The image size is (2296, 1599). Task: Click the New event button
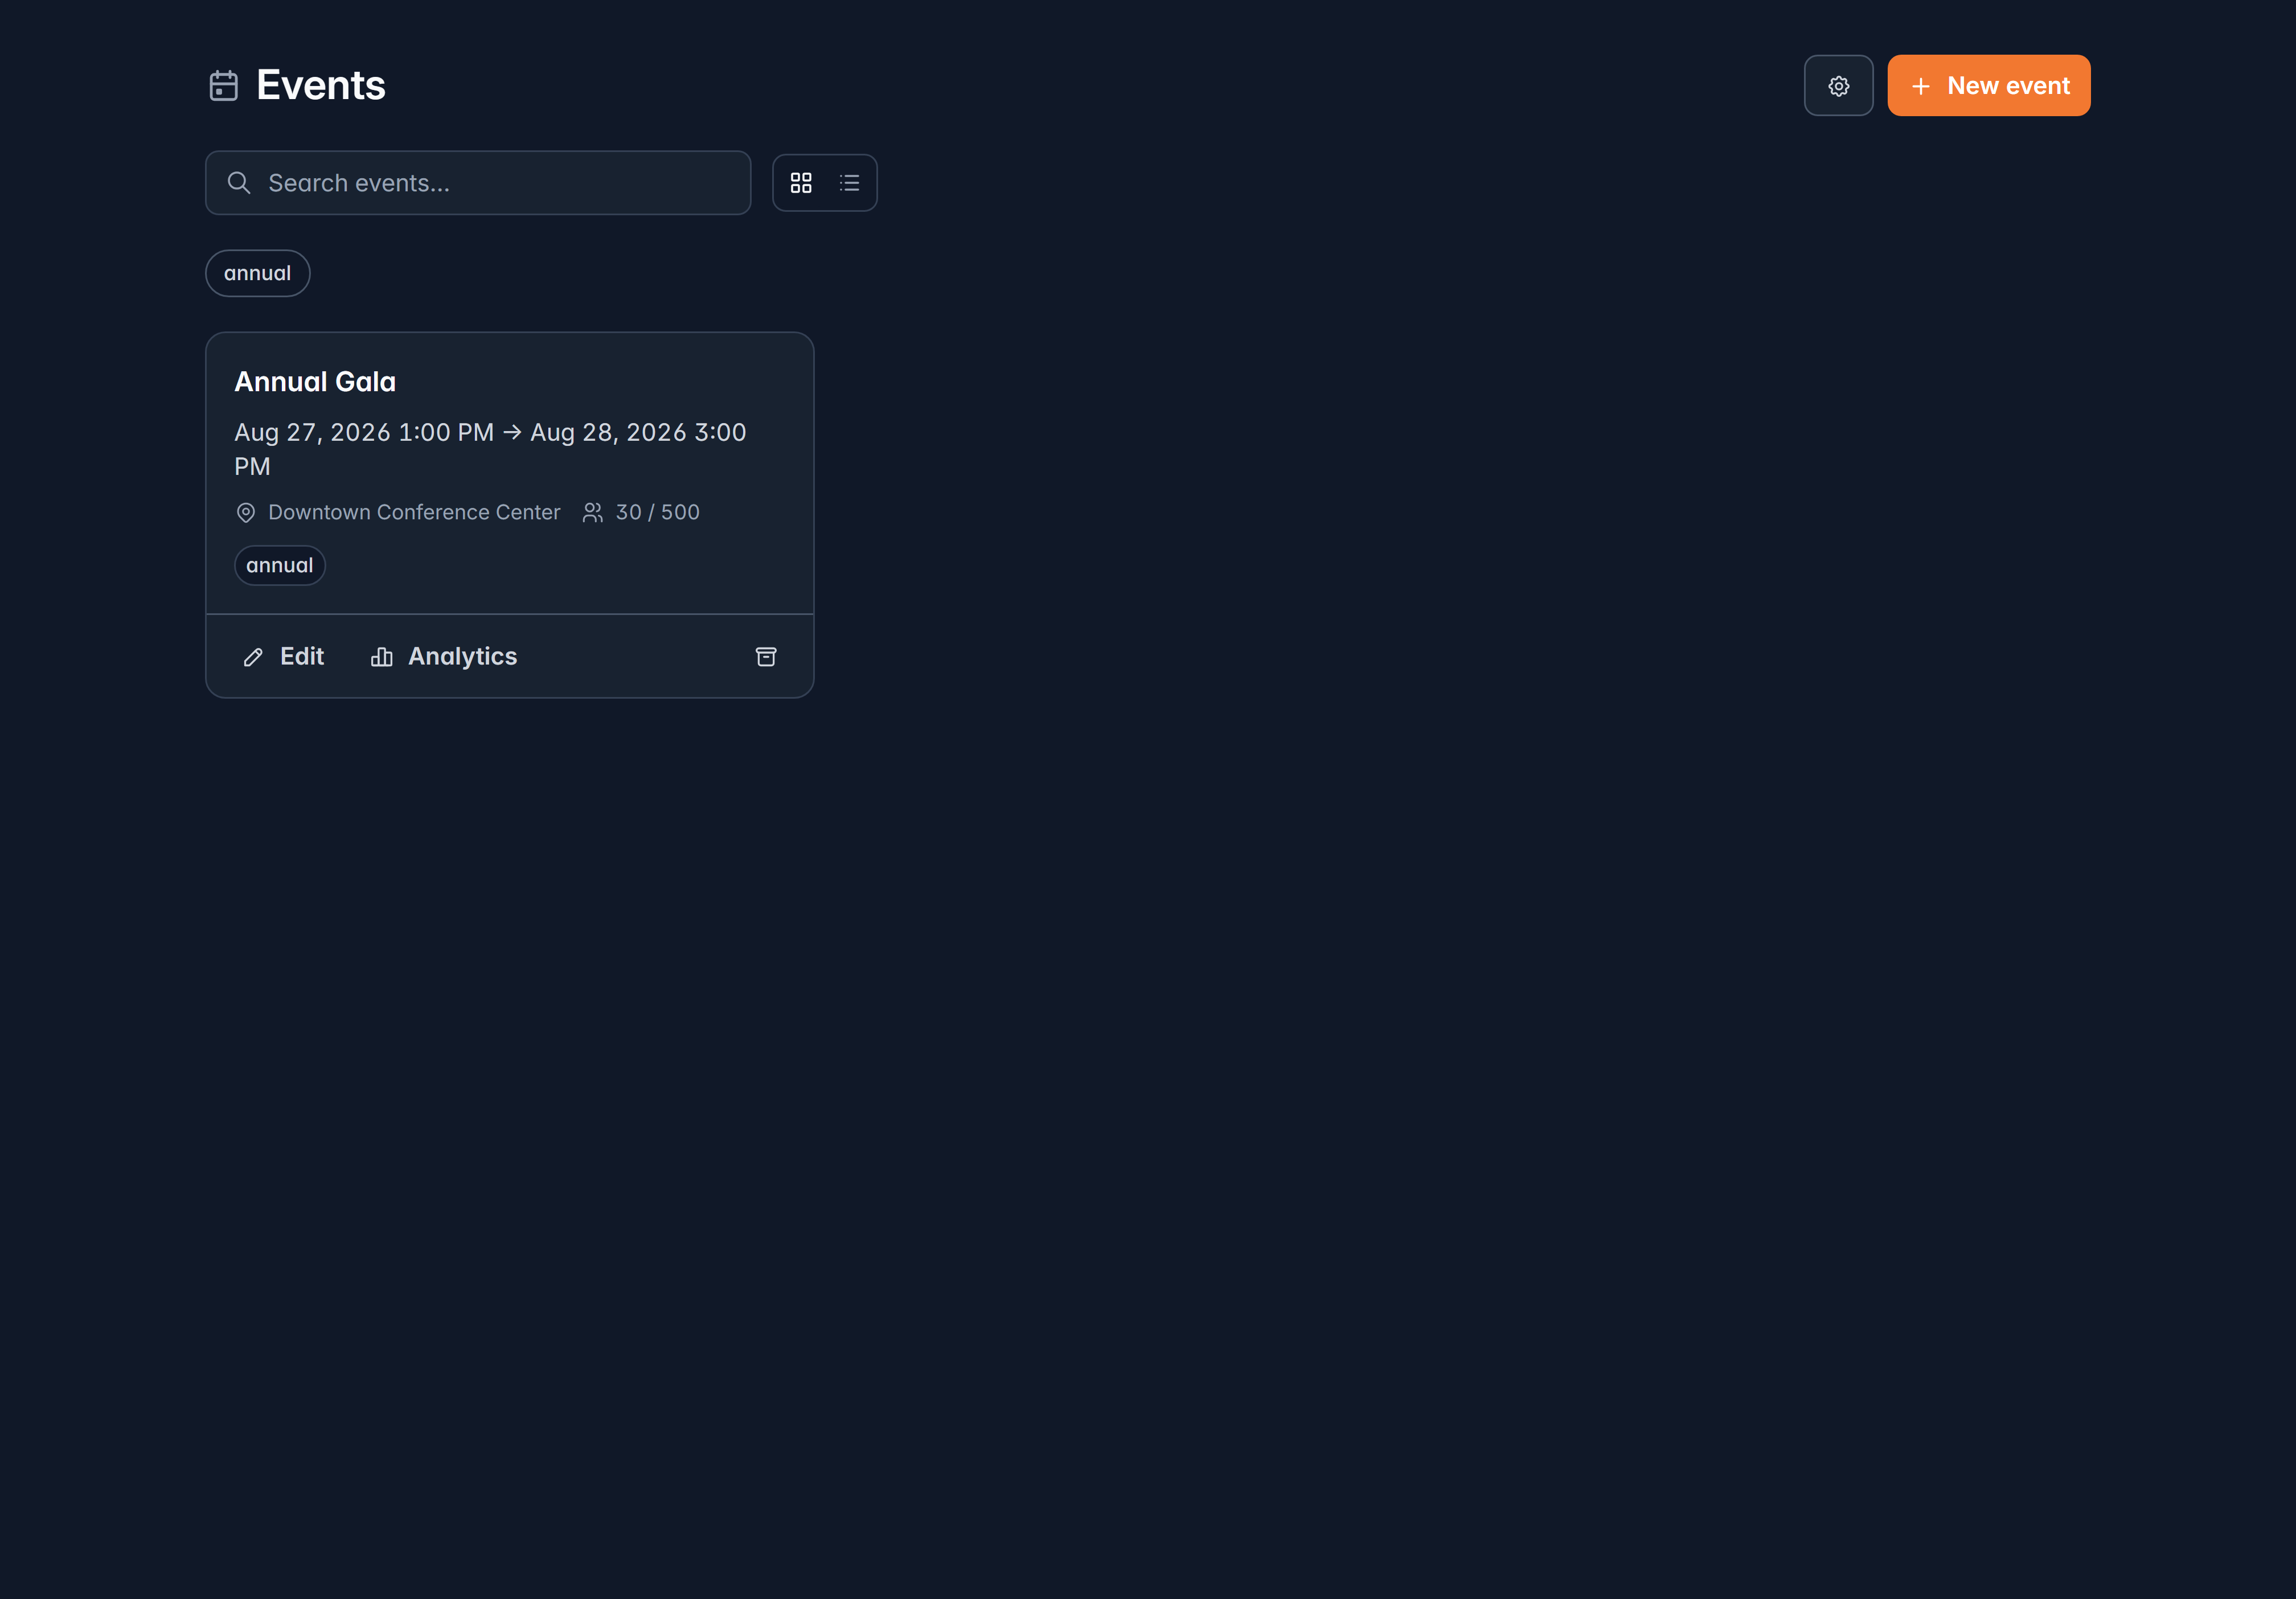[x=1988, y=86]
